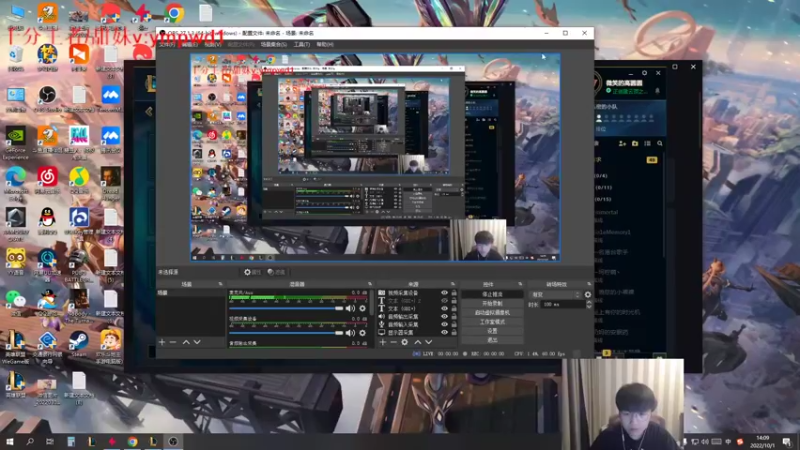
Task: Select the 场景 scene in Scenes list
Action: [190, 293]
